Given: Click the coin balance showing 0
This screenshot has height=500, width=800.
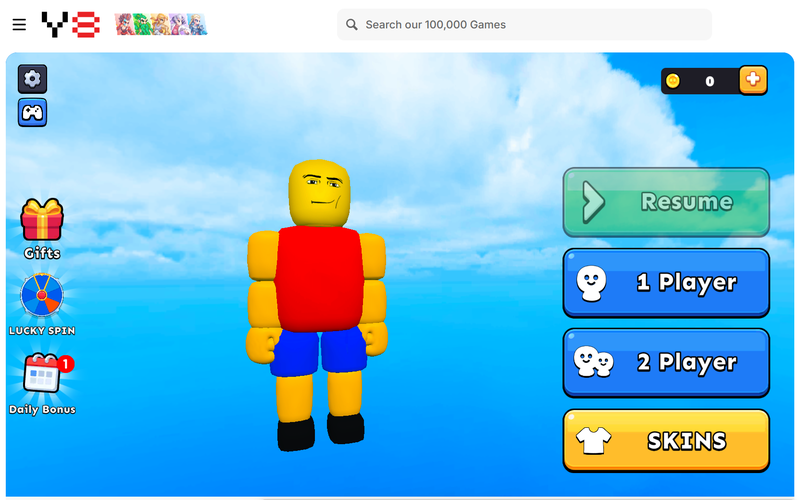Looking at the screenshot, I should [x=710, y=81].
